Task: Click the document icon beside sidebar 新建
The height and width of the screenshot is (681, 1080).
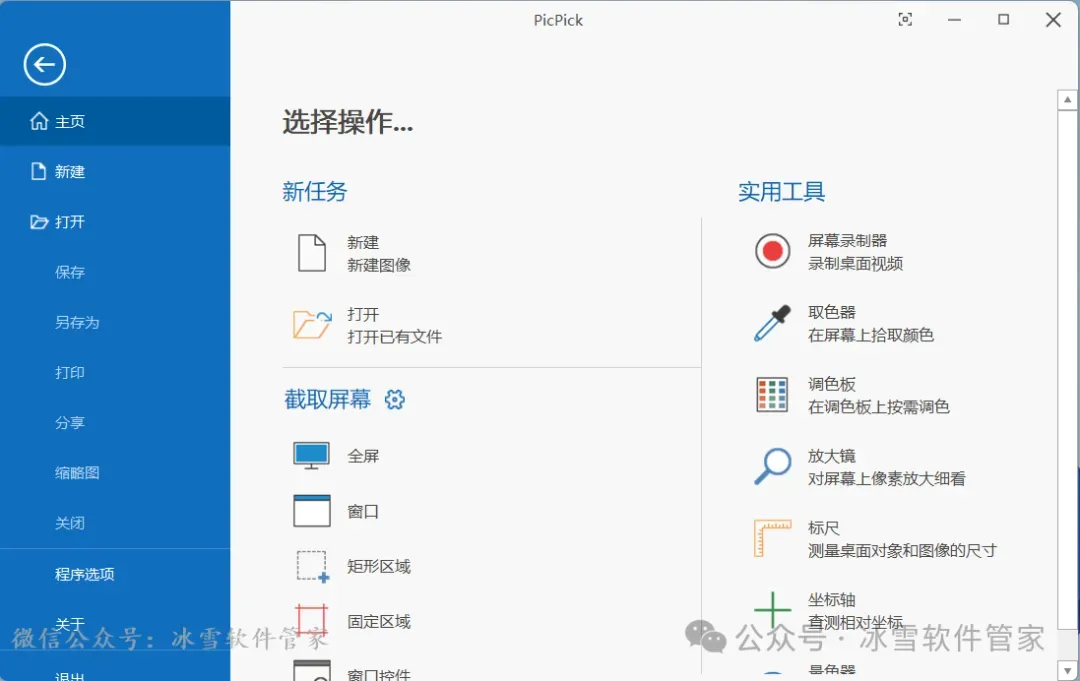Action: coord(39,171)
